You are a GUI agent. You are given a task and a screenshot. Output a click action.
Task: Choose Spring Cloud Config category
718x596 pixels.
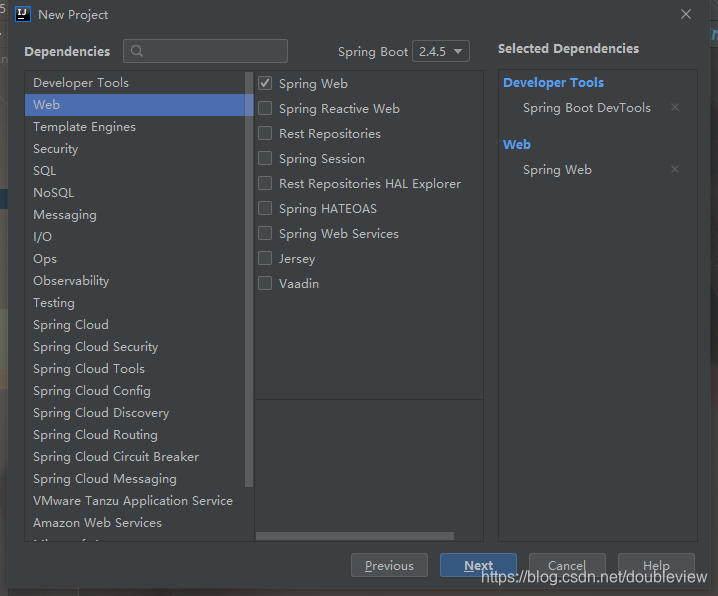(135, 390)
